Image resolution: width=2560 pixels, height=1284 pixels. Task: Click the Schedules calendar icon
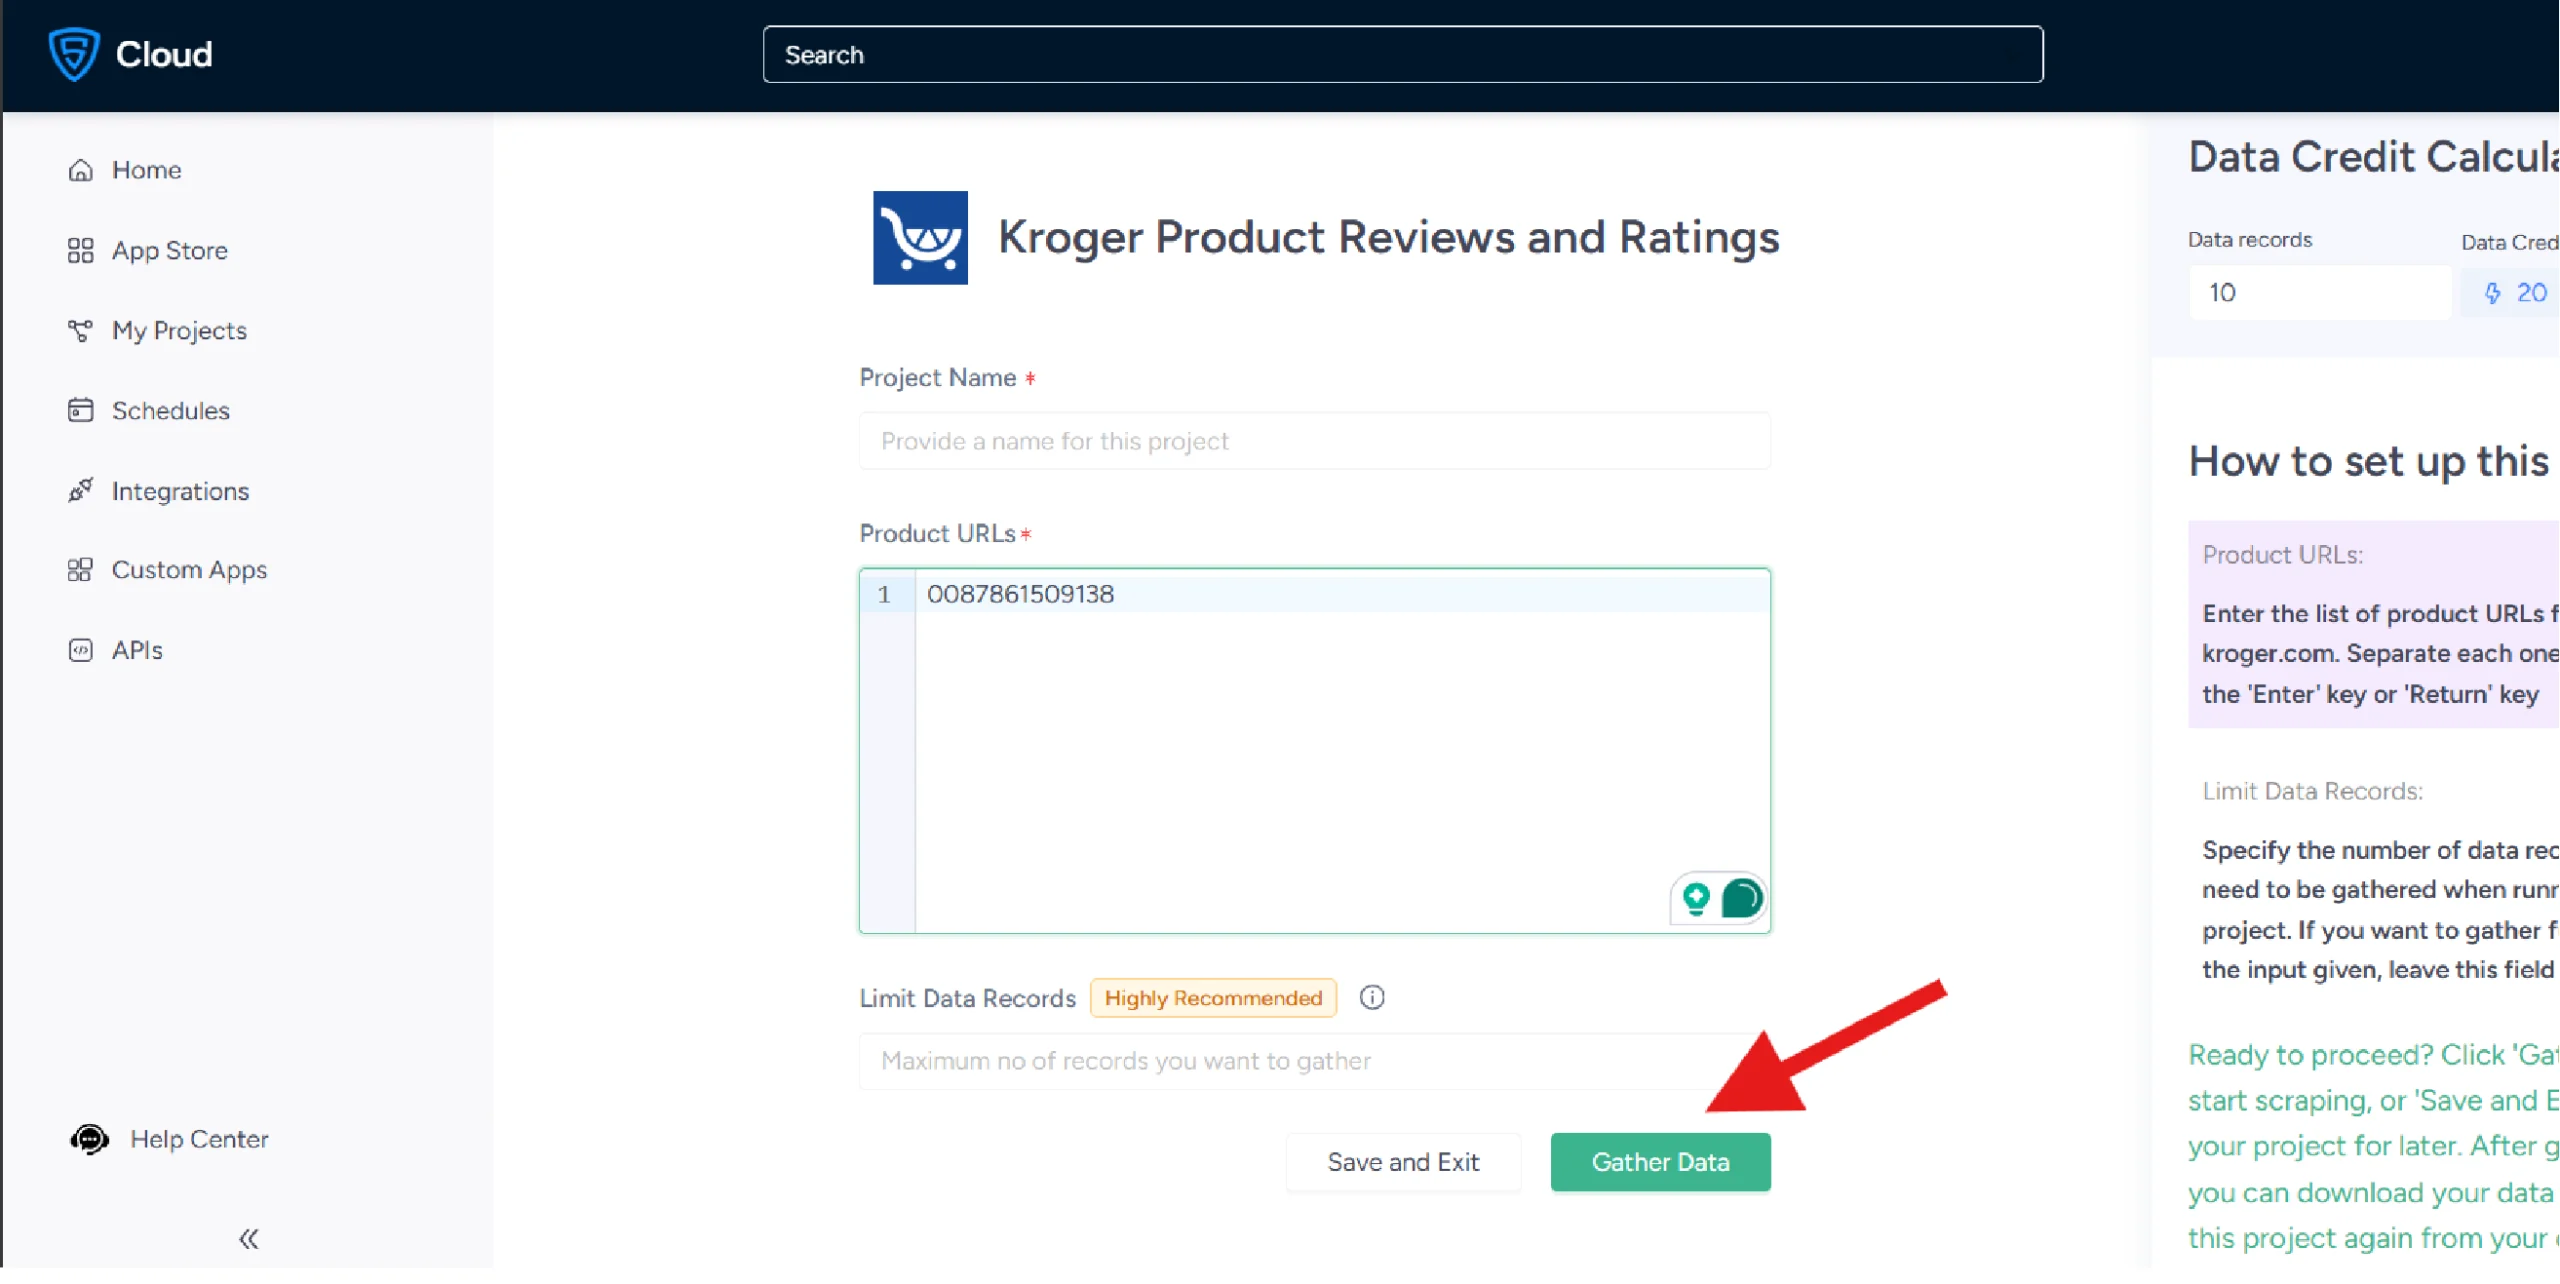click(81, 411)
